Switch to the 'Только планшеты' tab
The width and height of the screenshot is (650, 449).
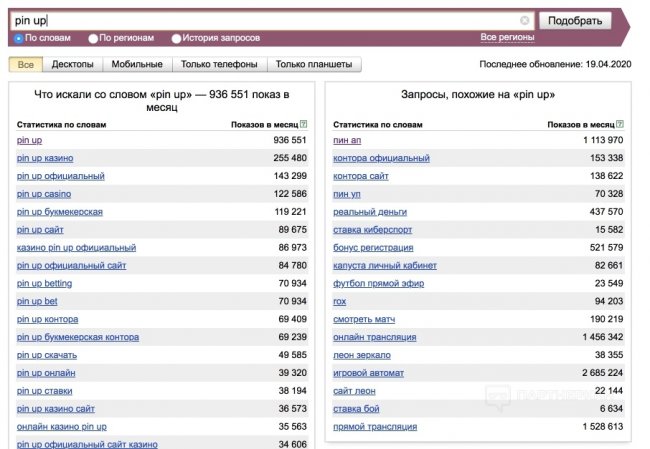pyautogui.click(x=314, y=65)
